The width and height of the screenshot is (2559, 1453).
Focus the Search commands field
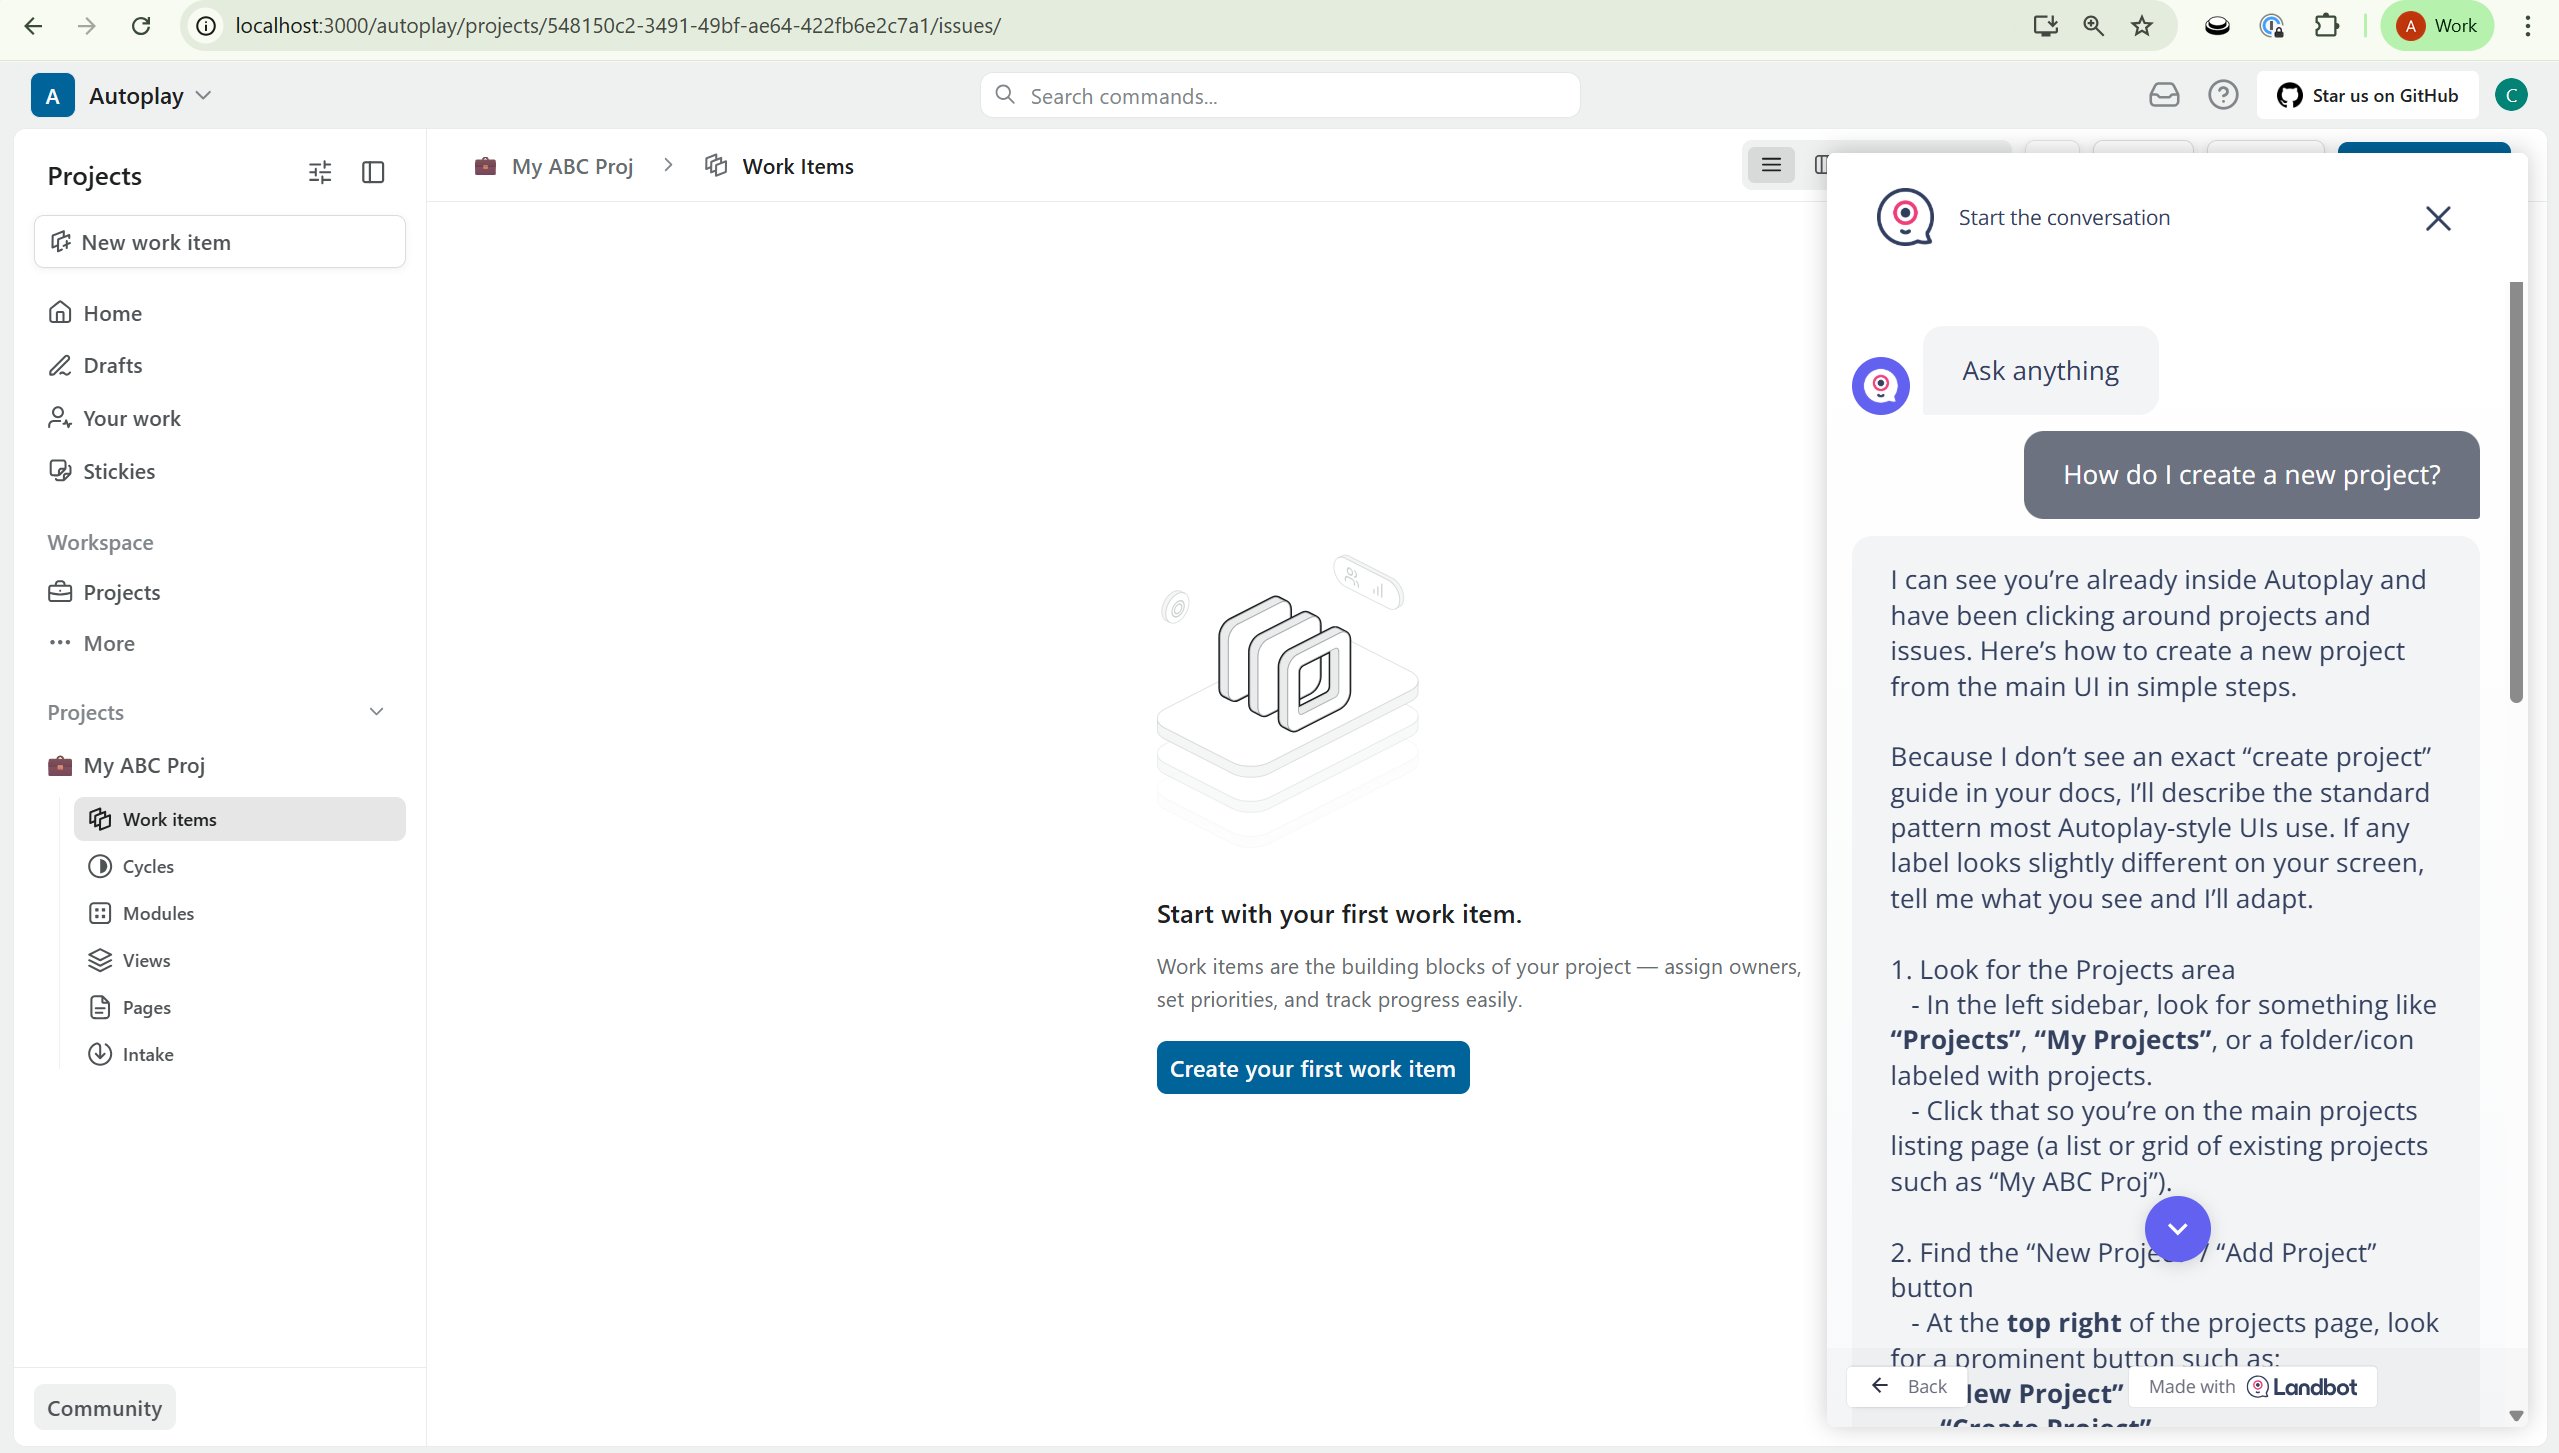[1280, 96]
